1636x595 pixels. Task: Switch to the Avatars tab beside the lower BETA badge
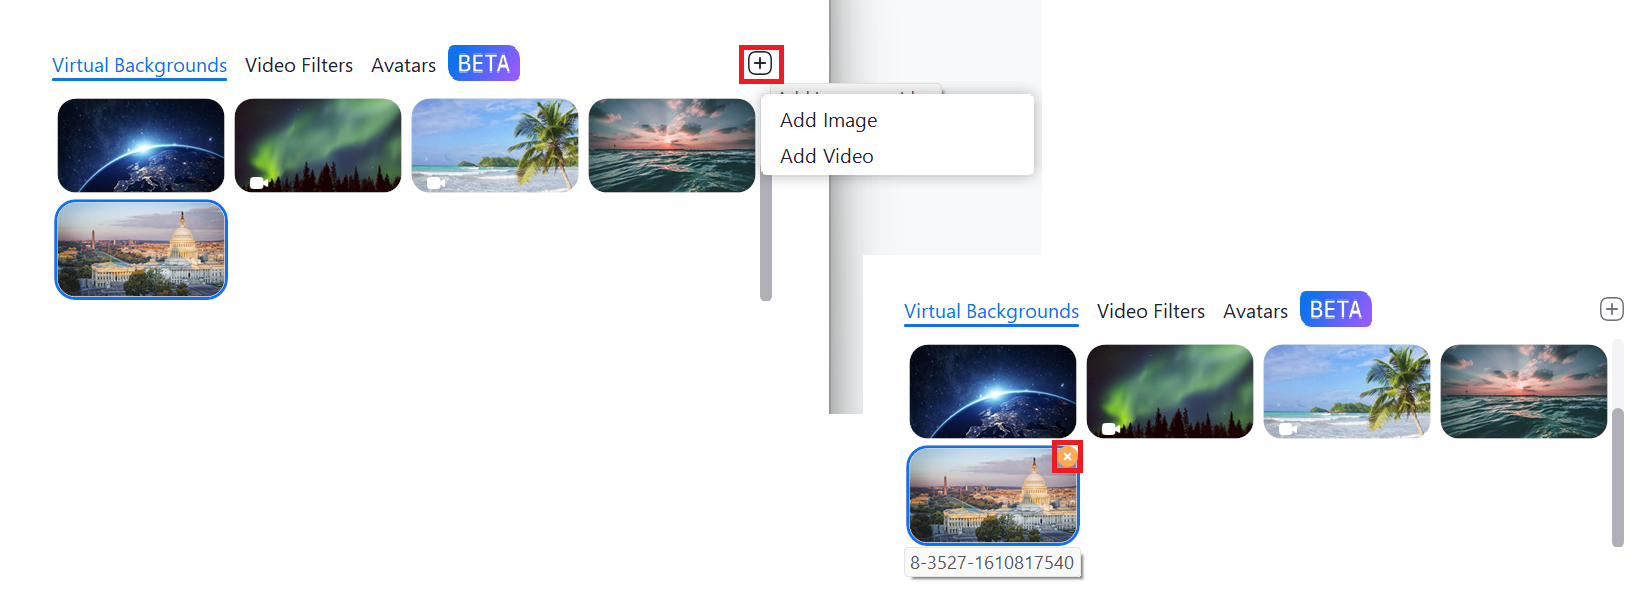tap(1255, 311)
